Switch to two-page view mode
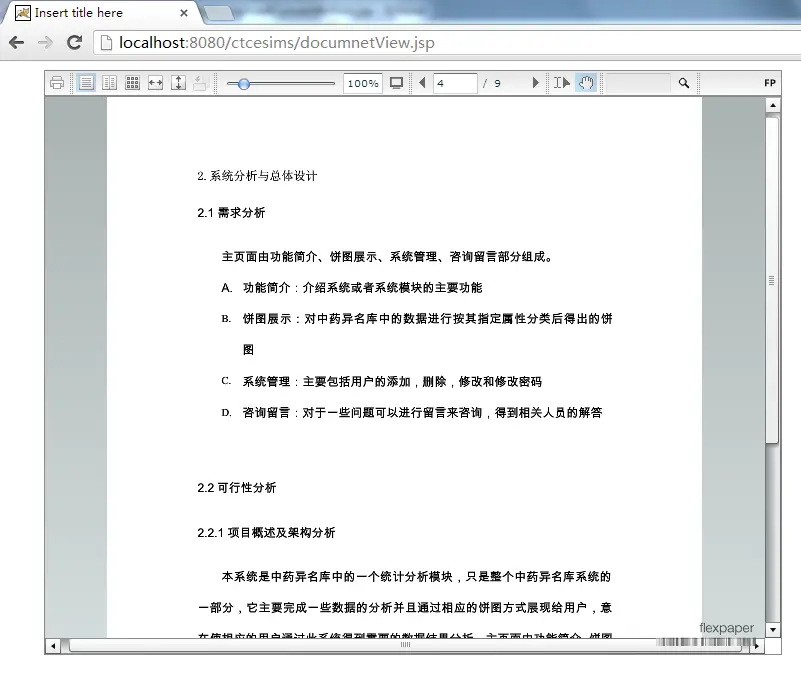801x696 pixels. coord(109,83)
